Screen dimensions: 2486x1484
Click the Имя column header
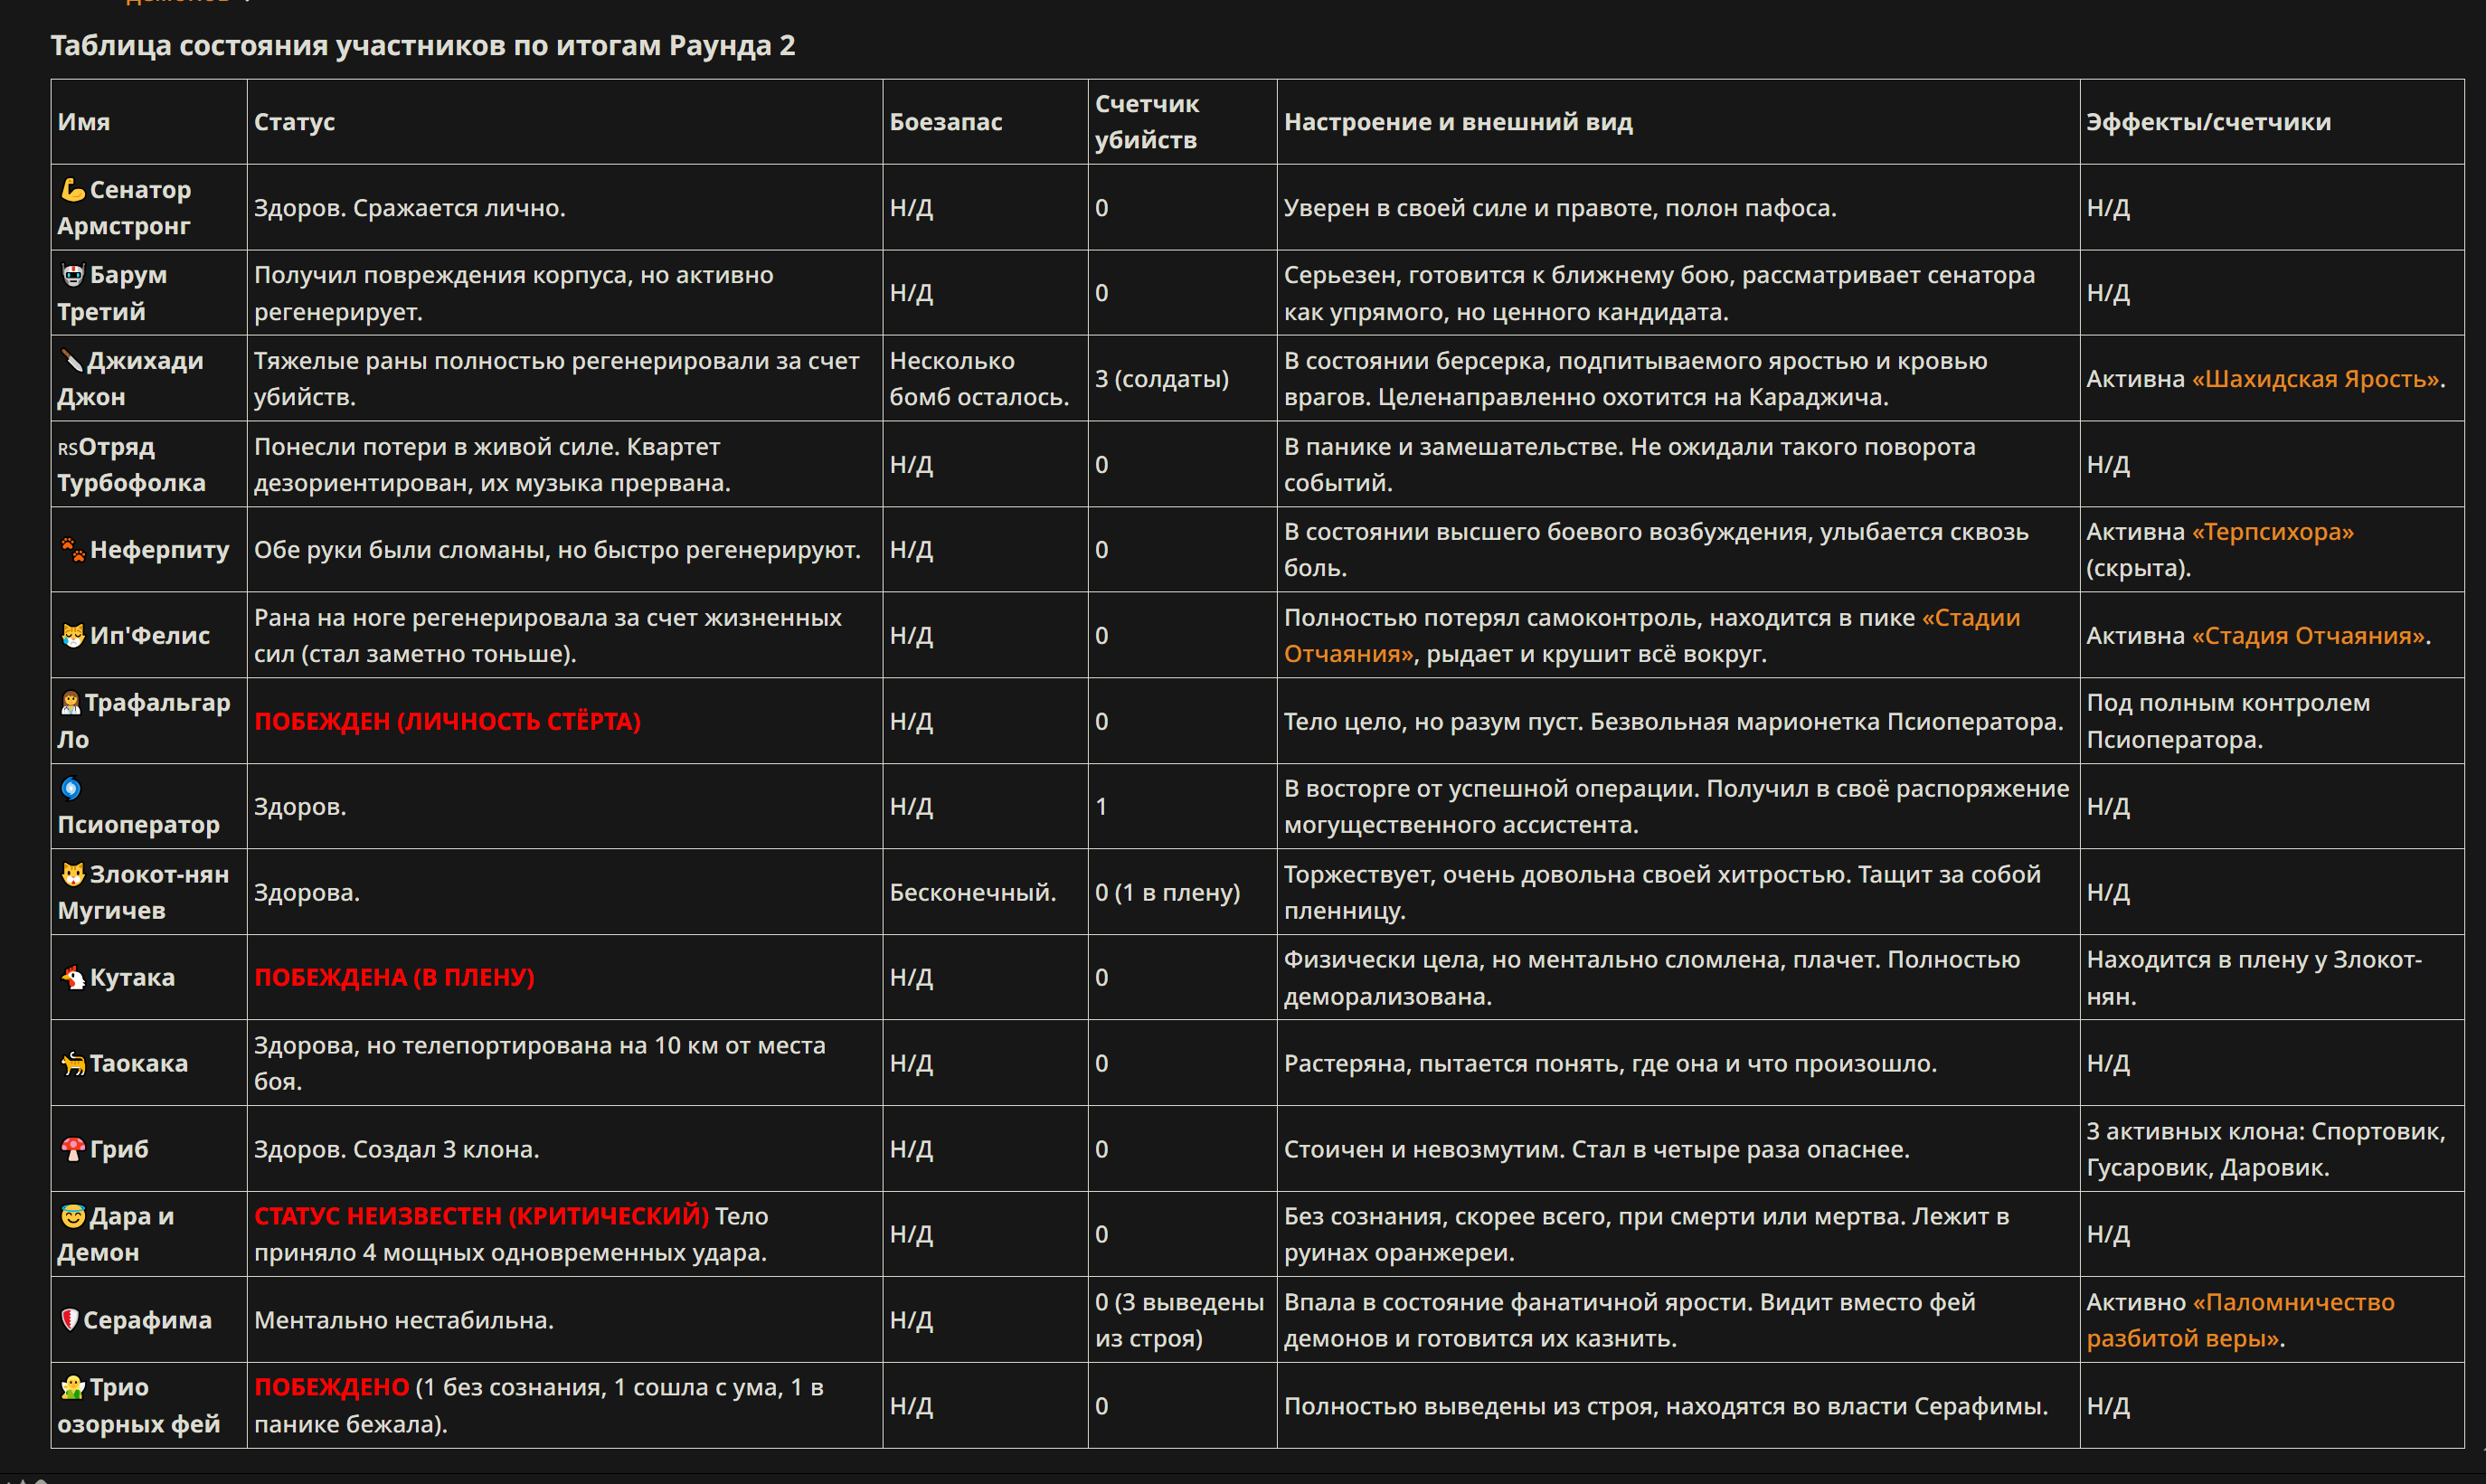84,122
